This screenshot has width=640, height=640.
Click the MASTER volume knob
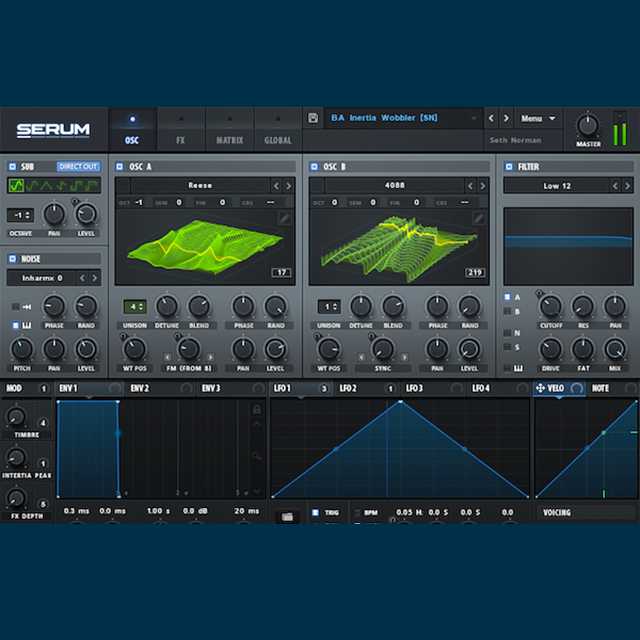point(589,125)
